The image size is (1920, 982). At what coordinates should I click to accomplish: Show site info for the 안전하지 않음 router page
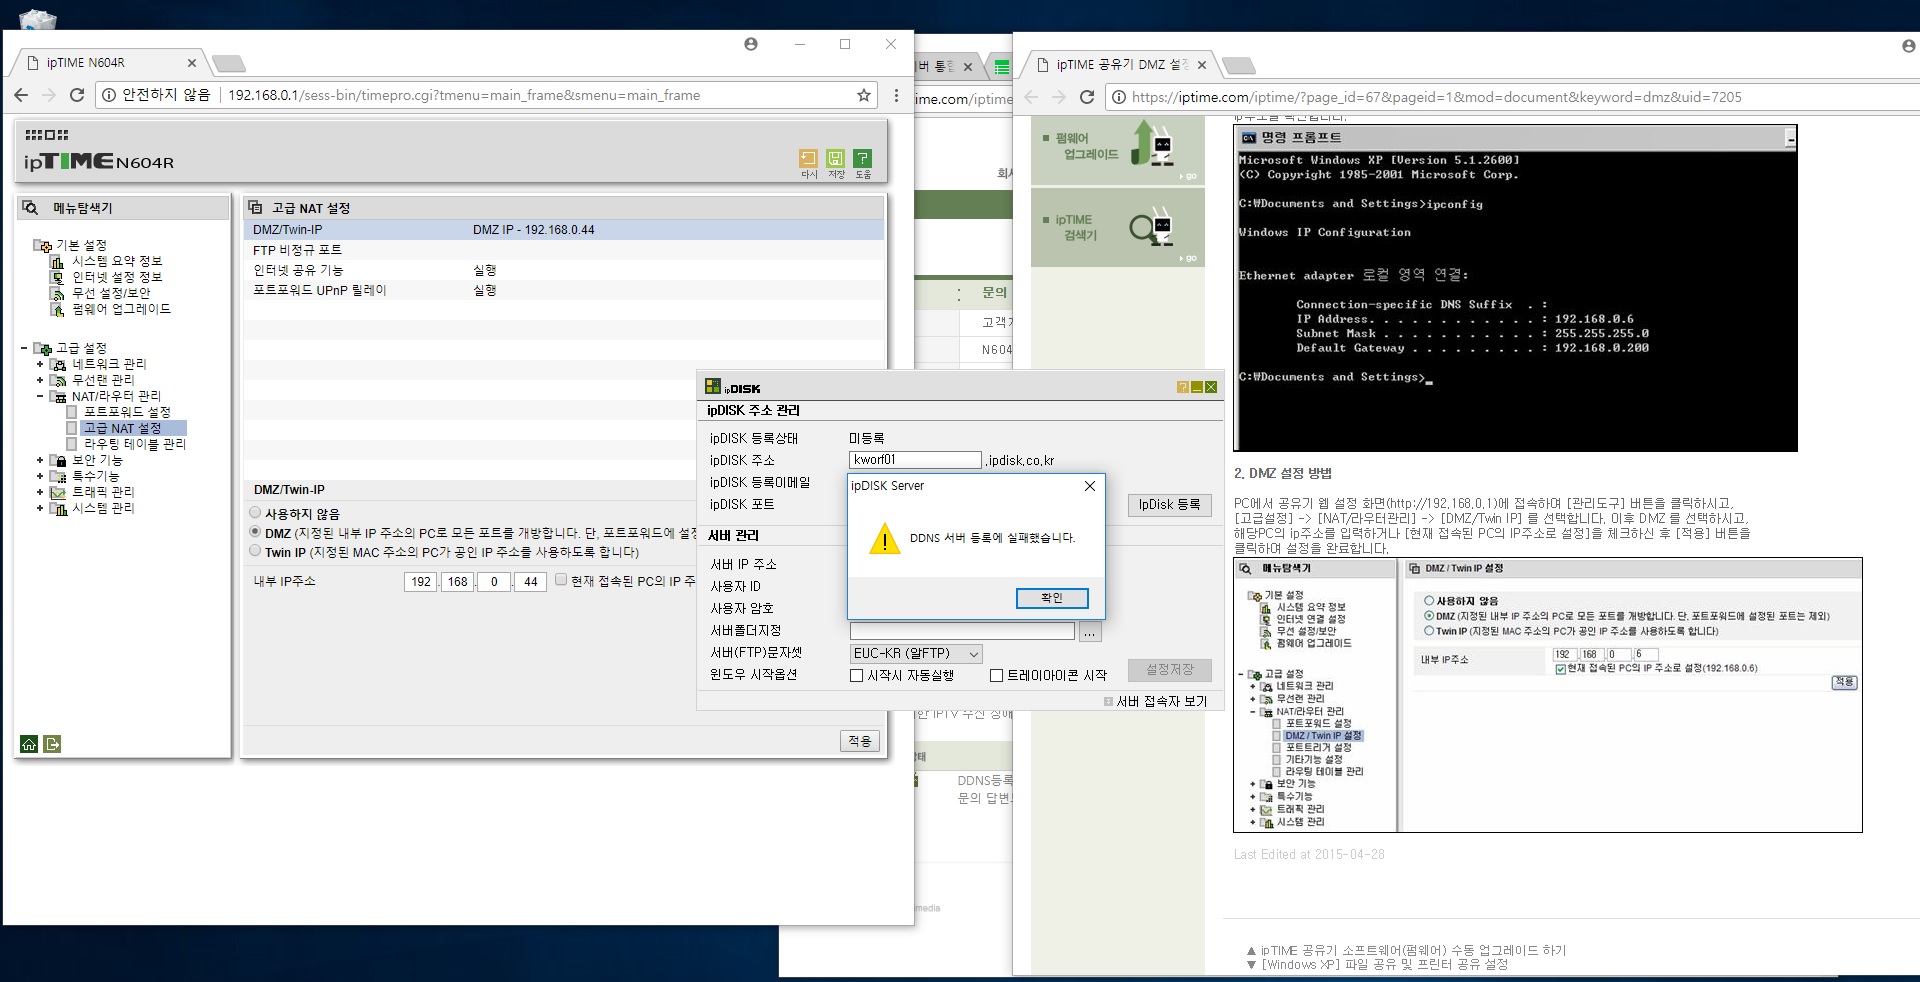[x=109, y=95]
